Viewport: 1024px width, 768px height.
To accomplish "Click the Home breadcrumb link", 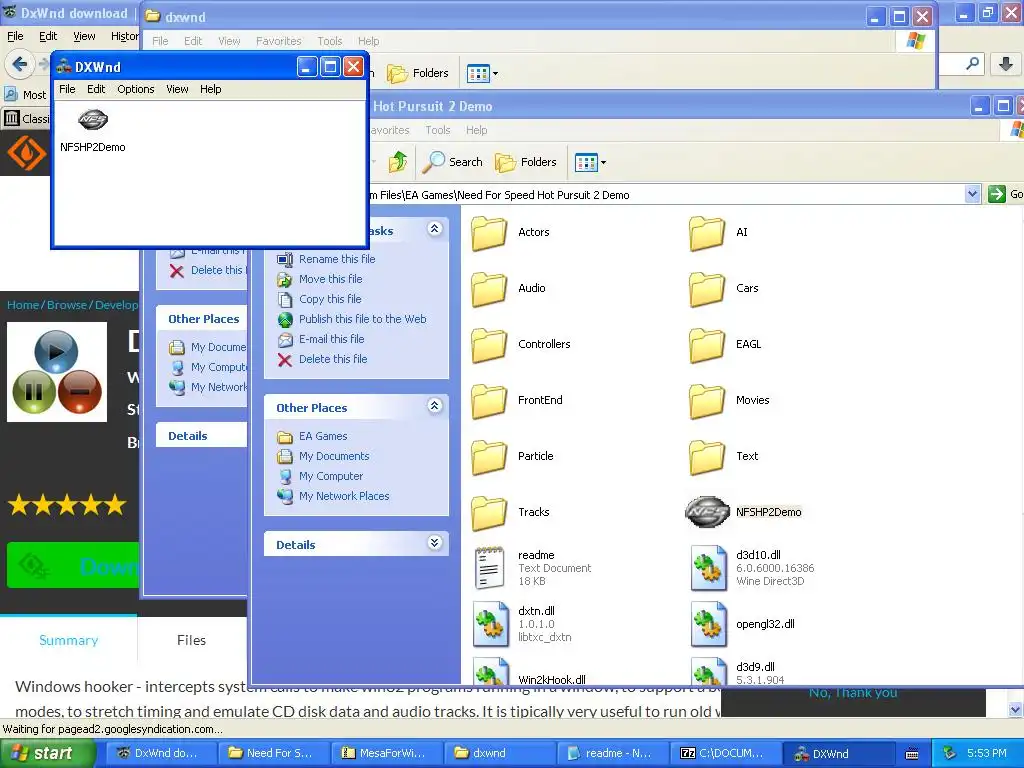I will coord(23,305).
